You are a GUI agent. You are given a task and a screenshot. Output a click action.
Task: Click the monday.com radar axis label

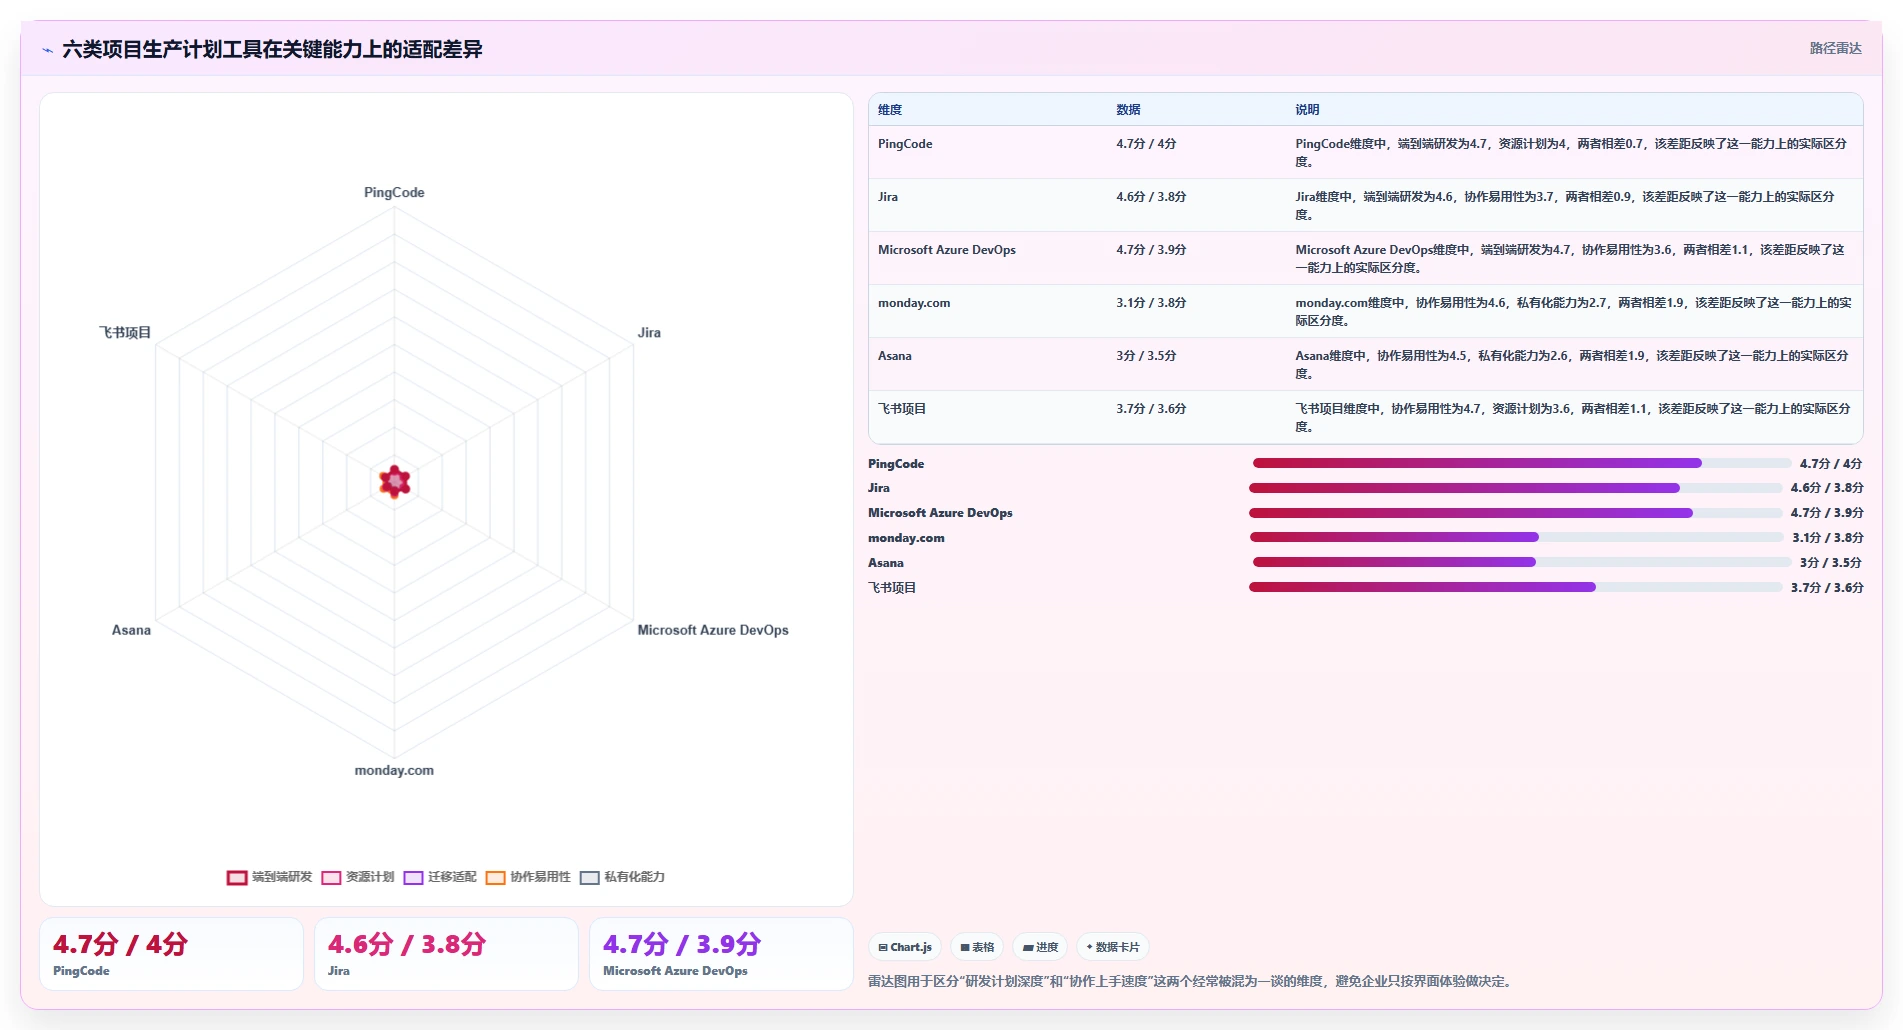[x=394, y=770]
